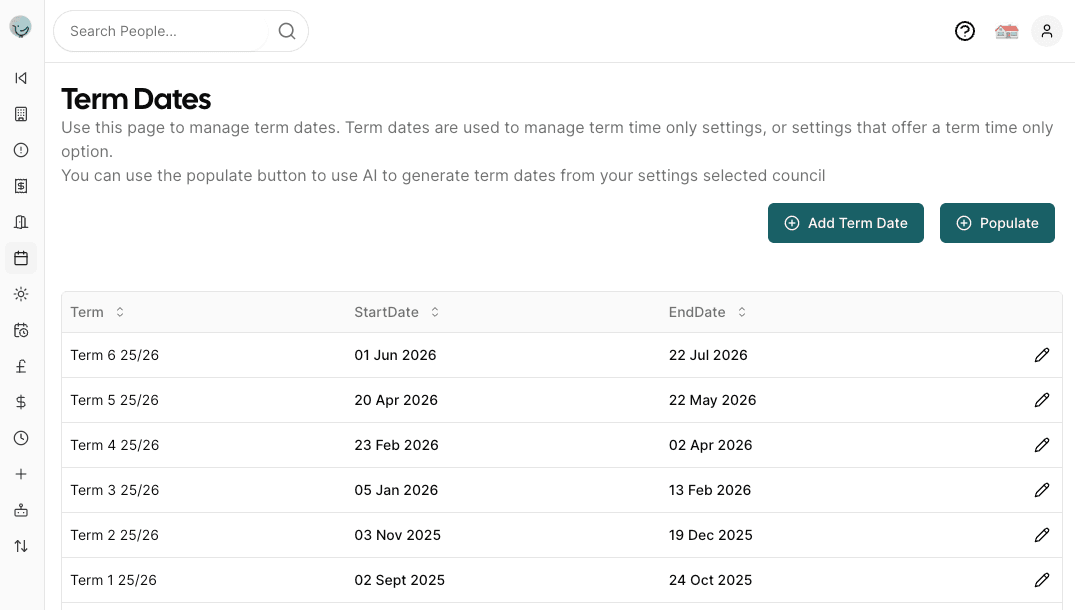The image size is (1075, 610).
Task: Click the dollar sign sidebar icon
Action: click(x=21, y=401)
